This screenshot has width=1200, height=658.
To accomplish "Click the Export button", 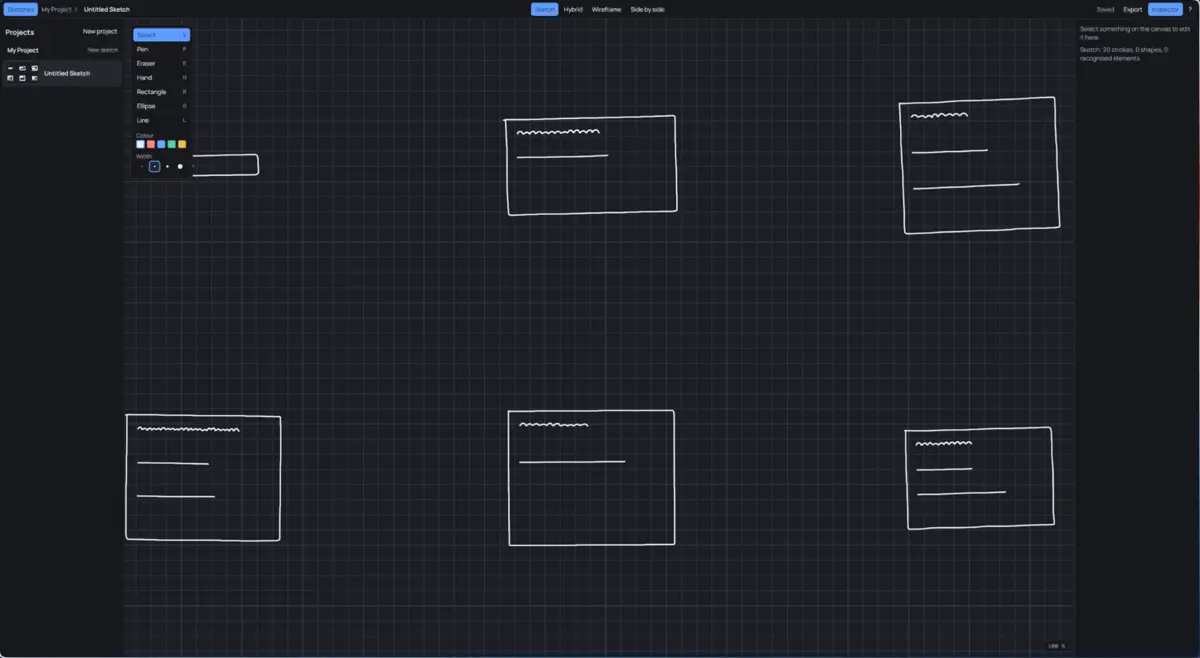I will (1132, 9).
